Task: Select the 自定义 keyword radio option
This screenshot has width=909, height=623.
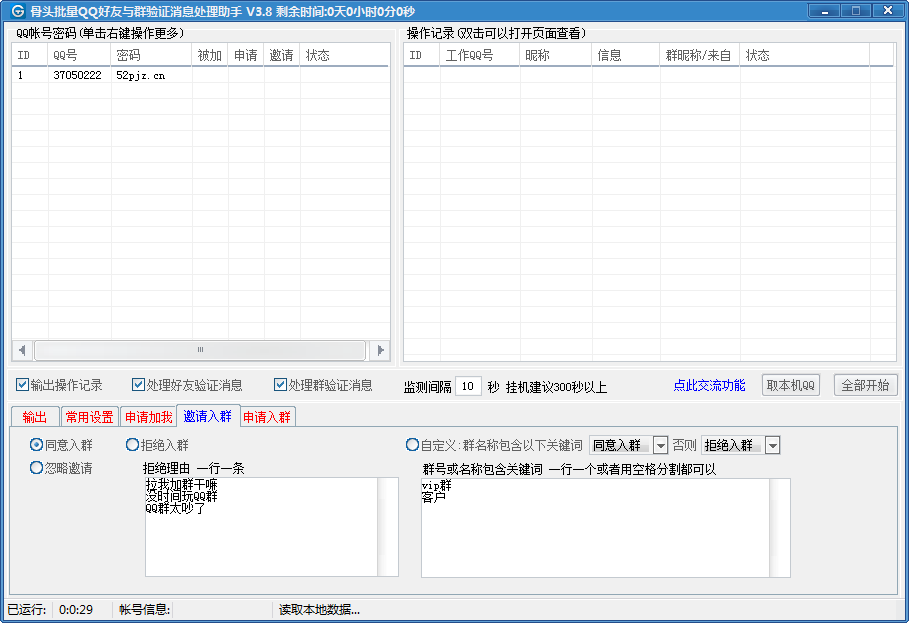Action: coord(412,445)
